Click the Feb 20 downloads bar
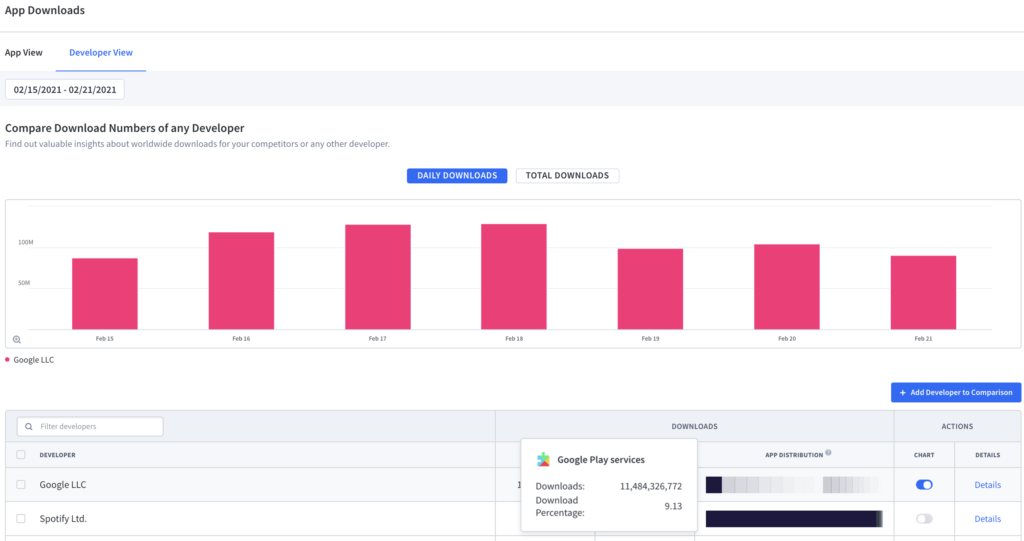 point(787,287)
